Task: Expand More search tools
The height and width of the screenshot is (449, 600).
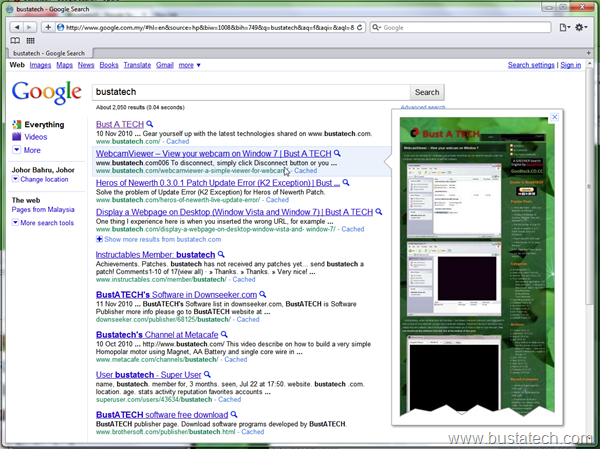Action: tap(43, 222)
